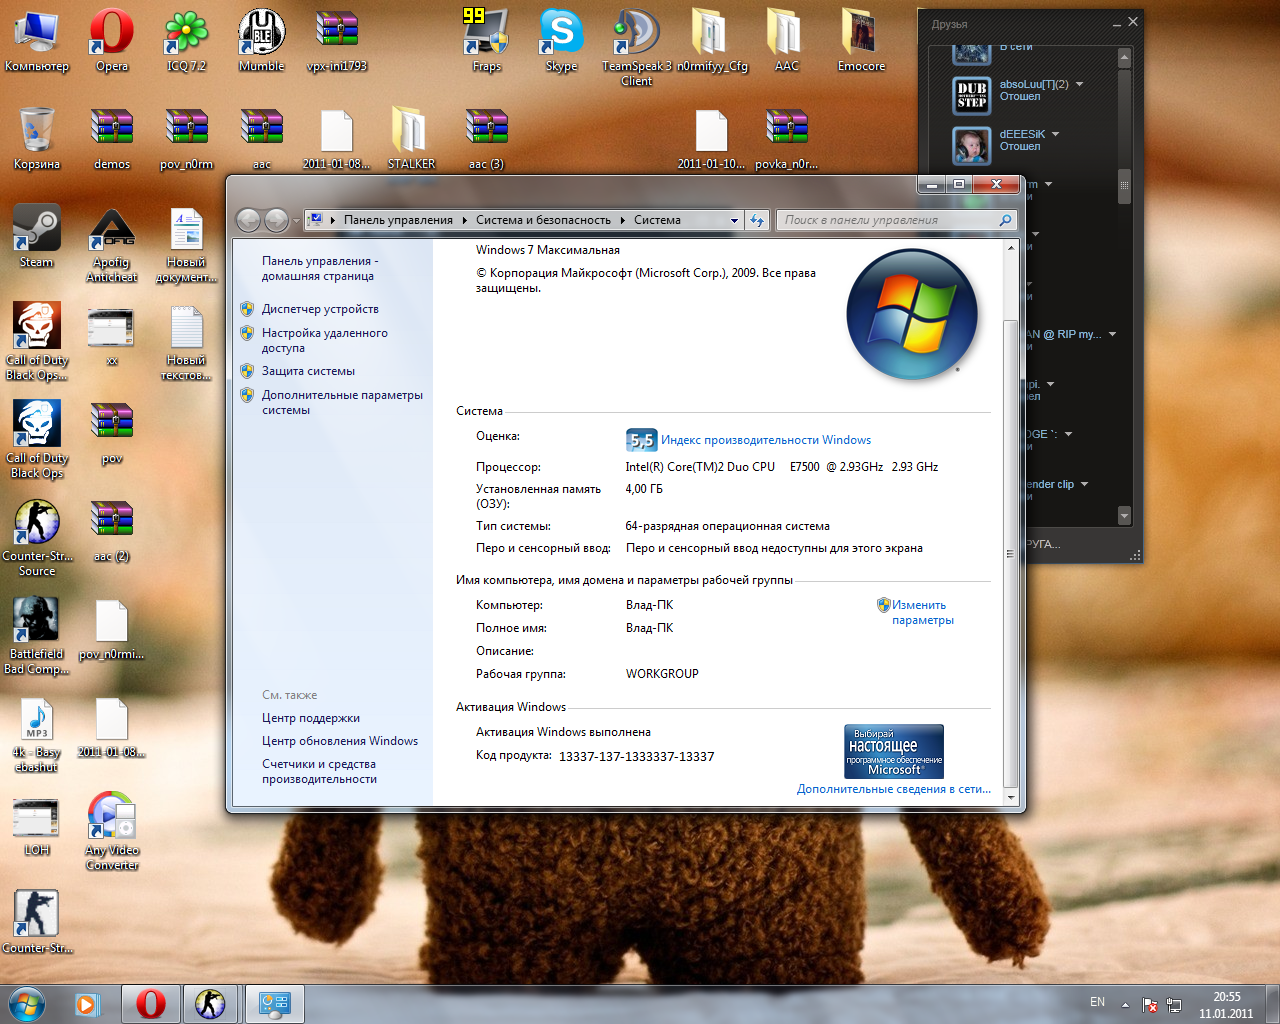Open Дополнительные параметры системы link
Viewport: 1280px width, 1024px height.
pos(342,403)
